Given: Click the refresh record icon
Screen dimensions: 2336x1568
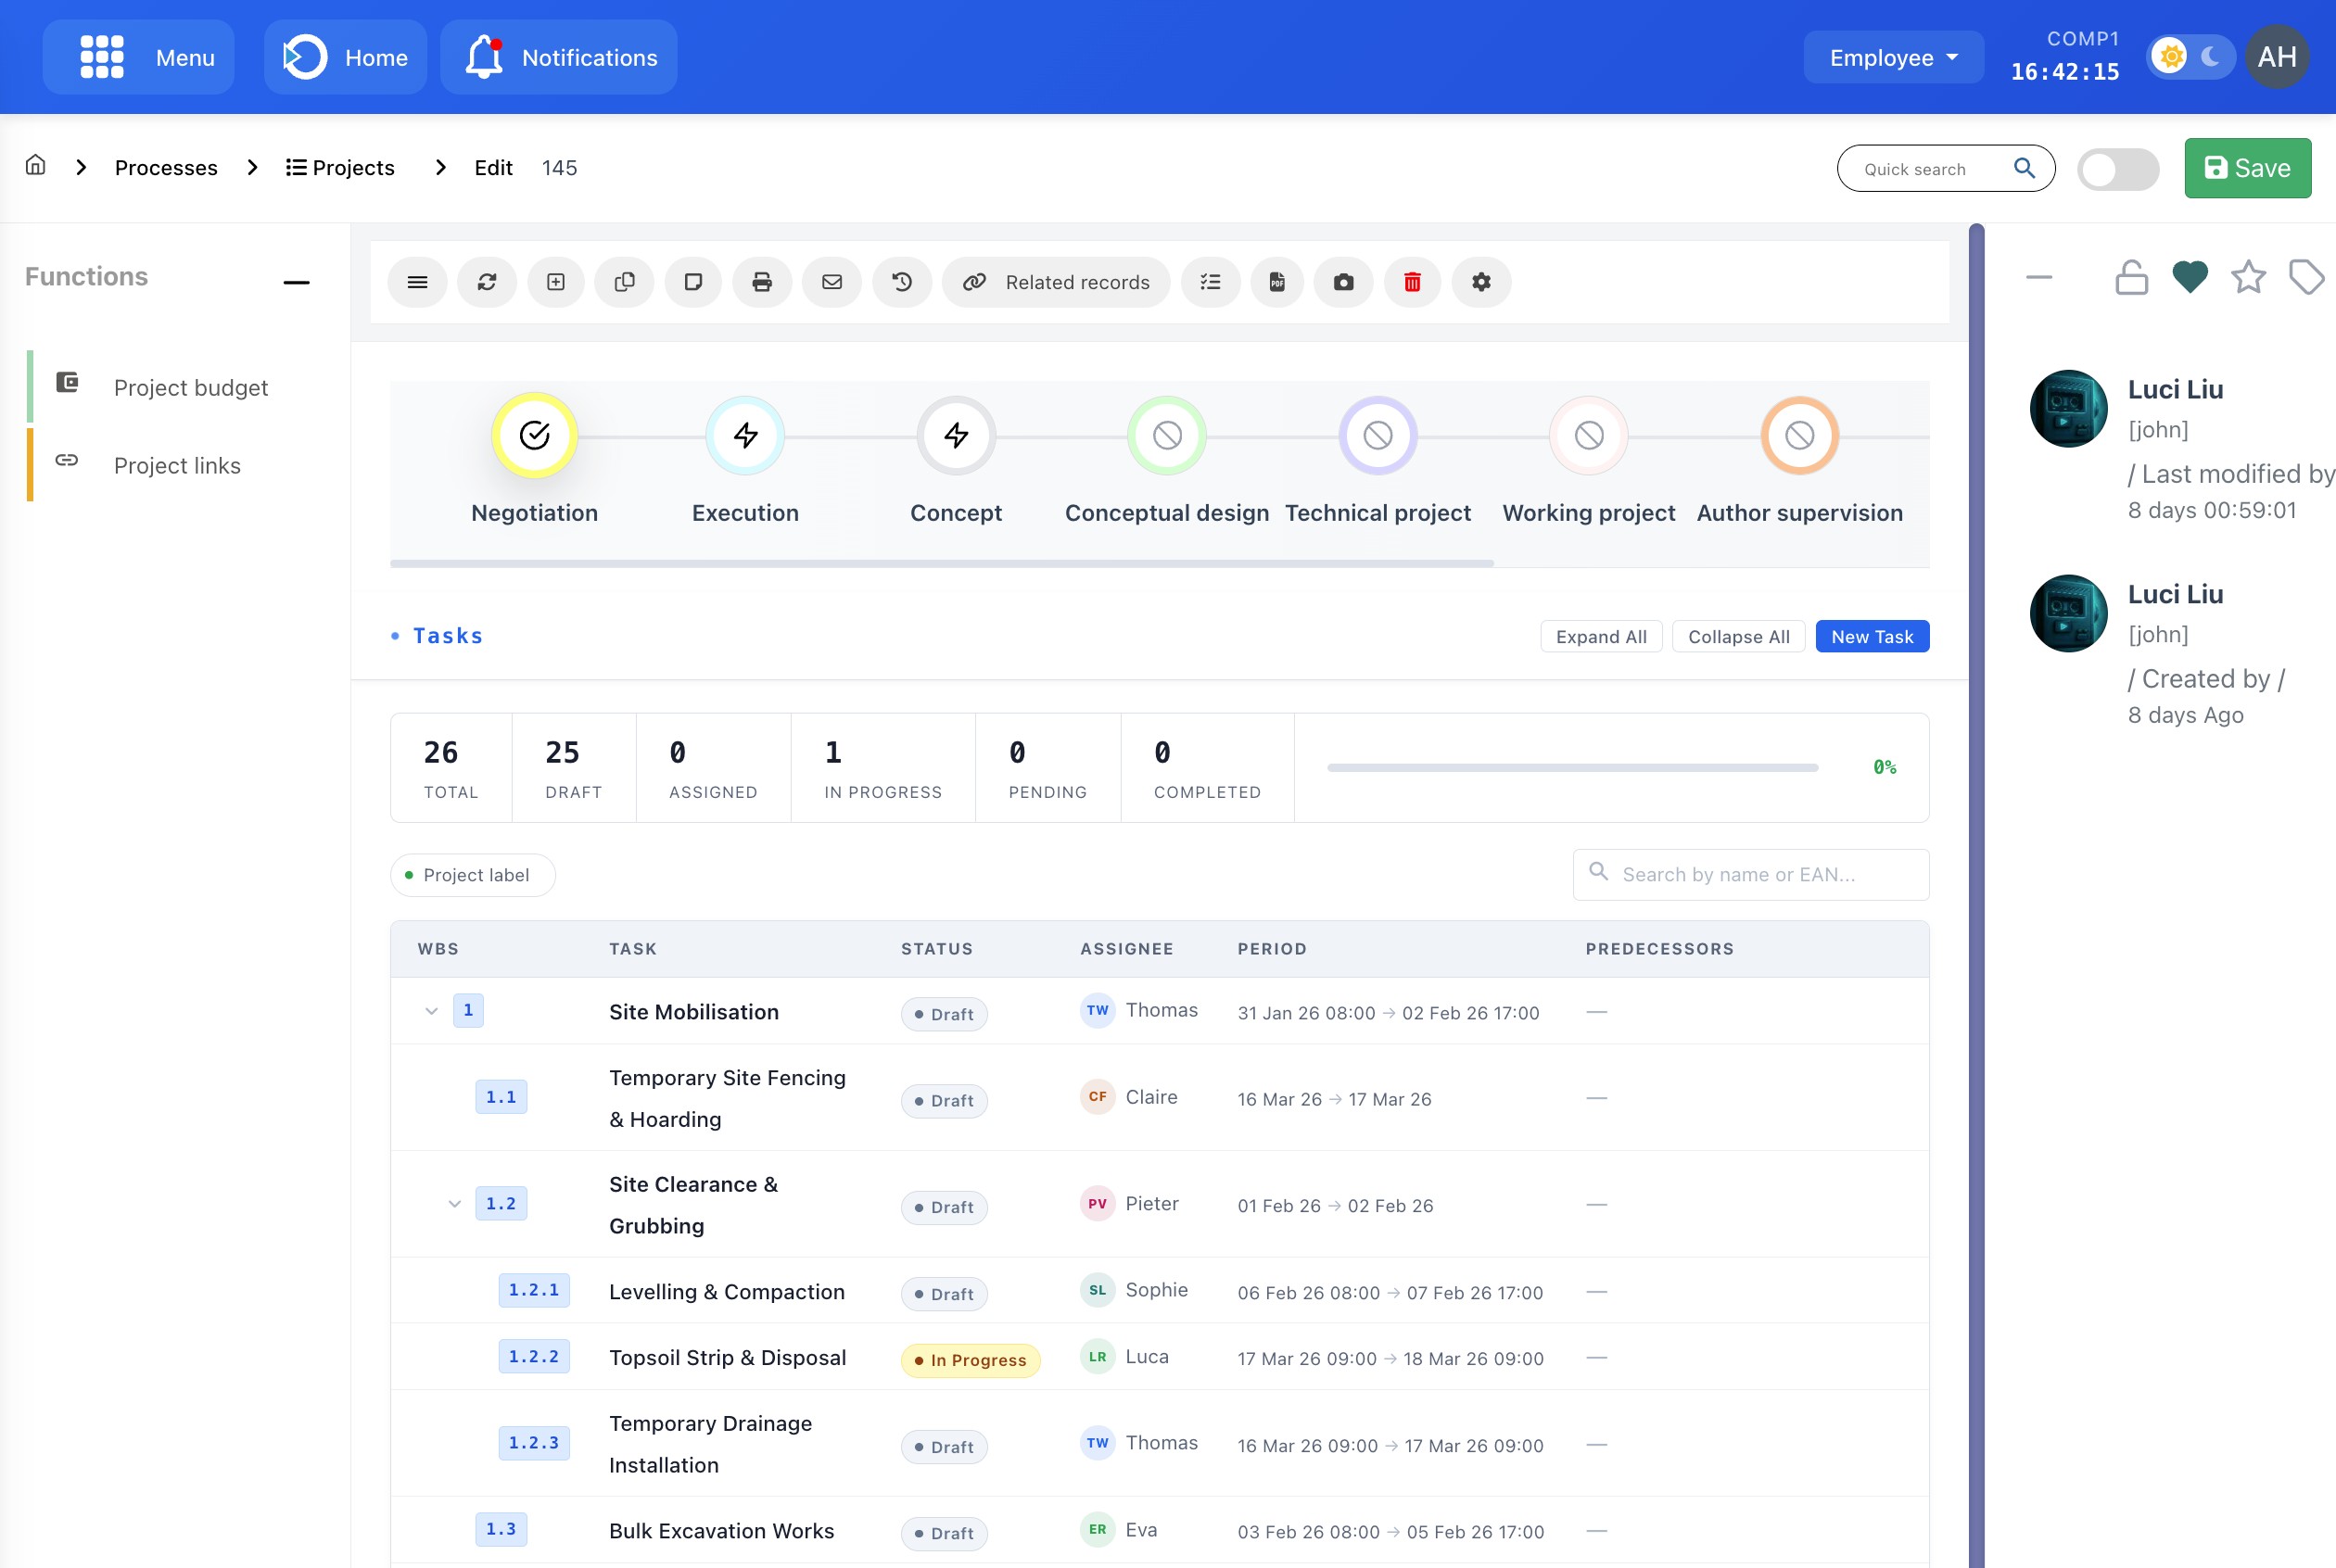Looking at the screenshot, I should (487, 282).
